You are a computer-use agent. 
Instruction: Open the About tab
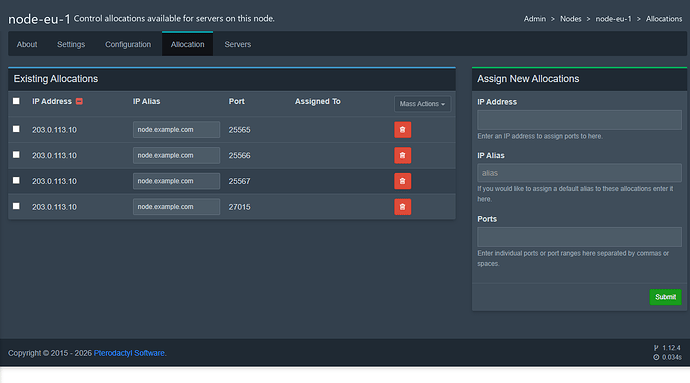(x=27, y=44)
